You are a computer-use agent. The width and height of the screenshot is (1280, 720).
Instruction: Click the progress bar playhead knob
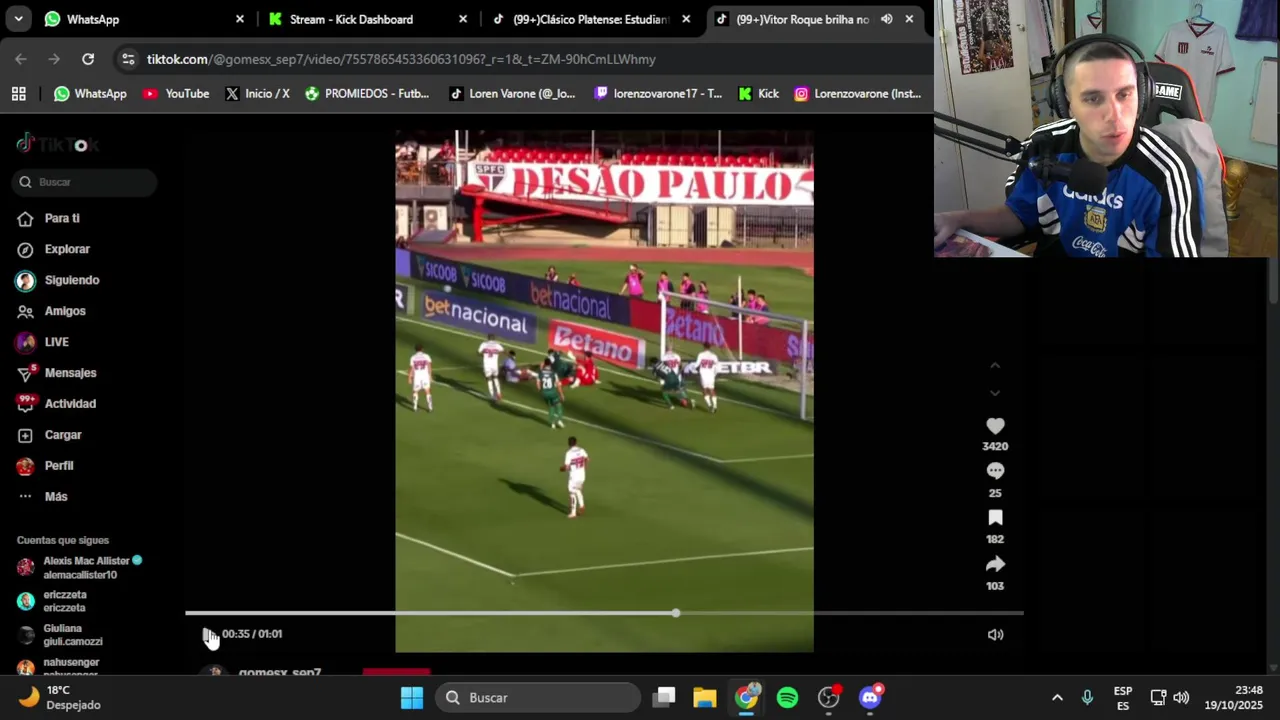(x=676, y=613)
